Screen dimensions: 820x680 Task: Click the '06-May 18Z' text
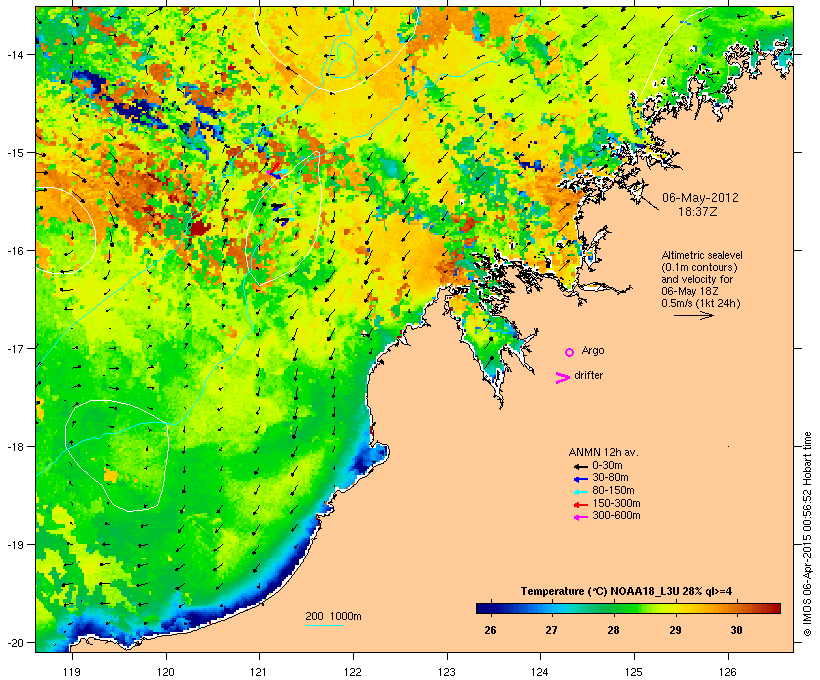690,291
